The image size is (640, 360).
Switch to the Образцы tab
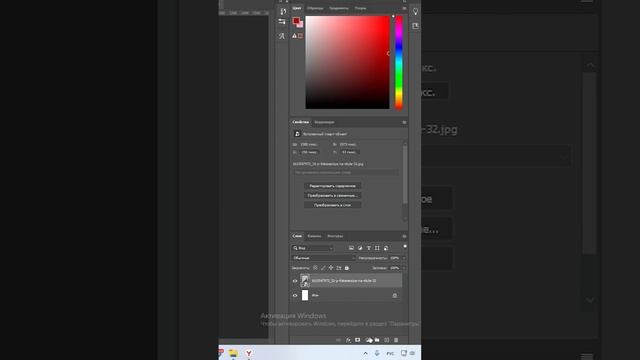pyautogui.click(x=315, y=8)
